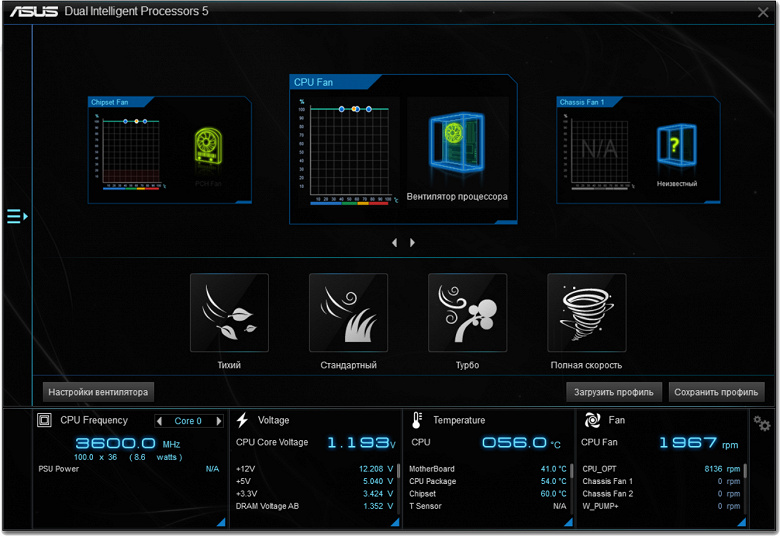Click the green PCH fan icon
The height and width of the screenshot is (536, 780).
point(208,146)
